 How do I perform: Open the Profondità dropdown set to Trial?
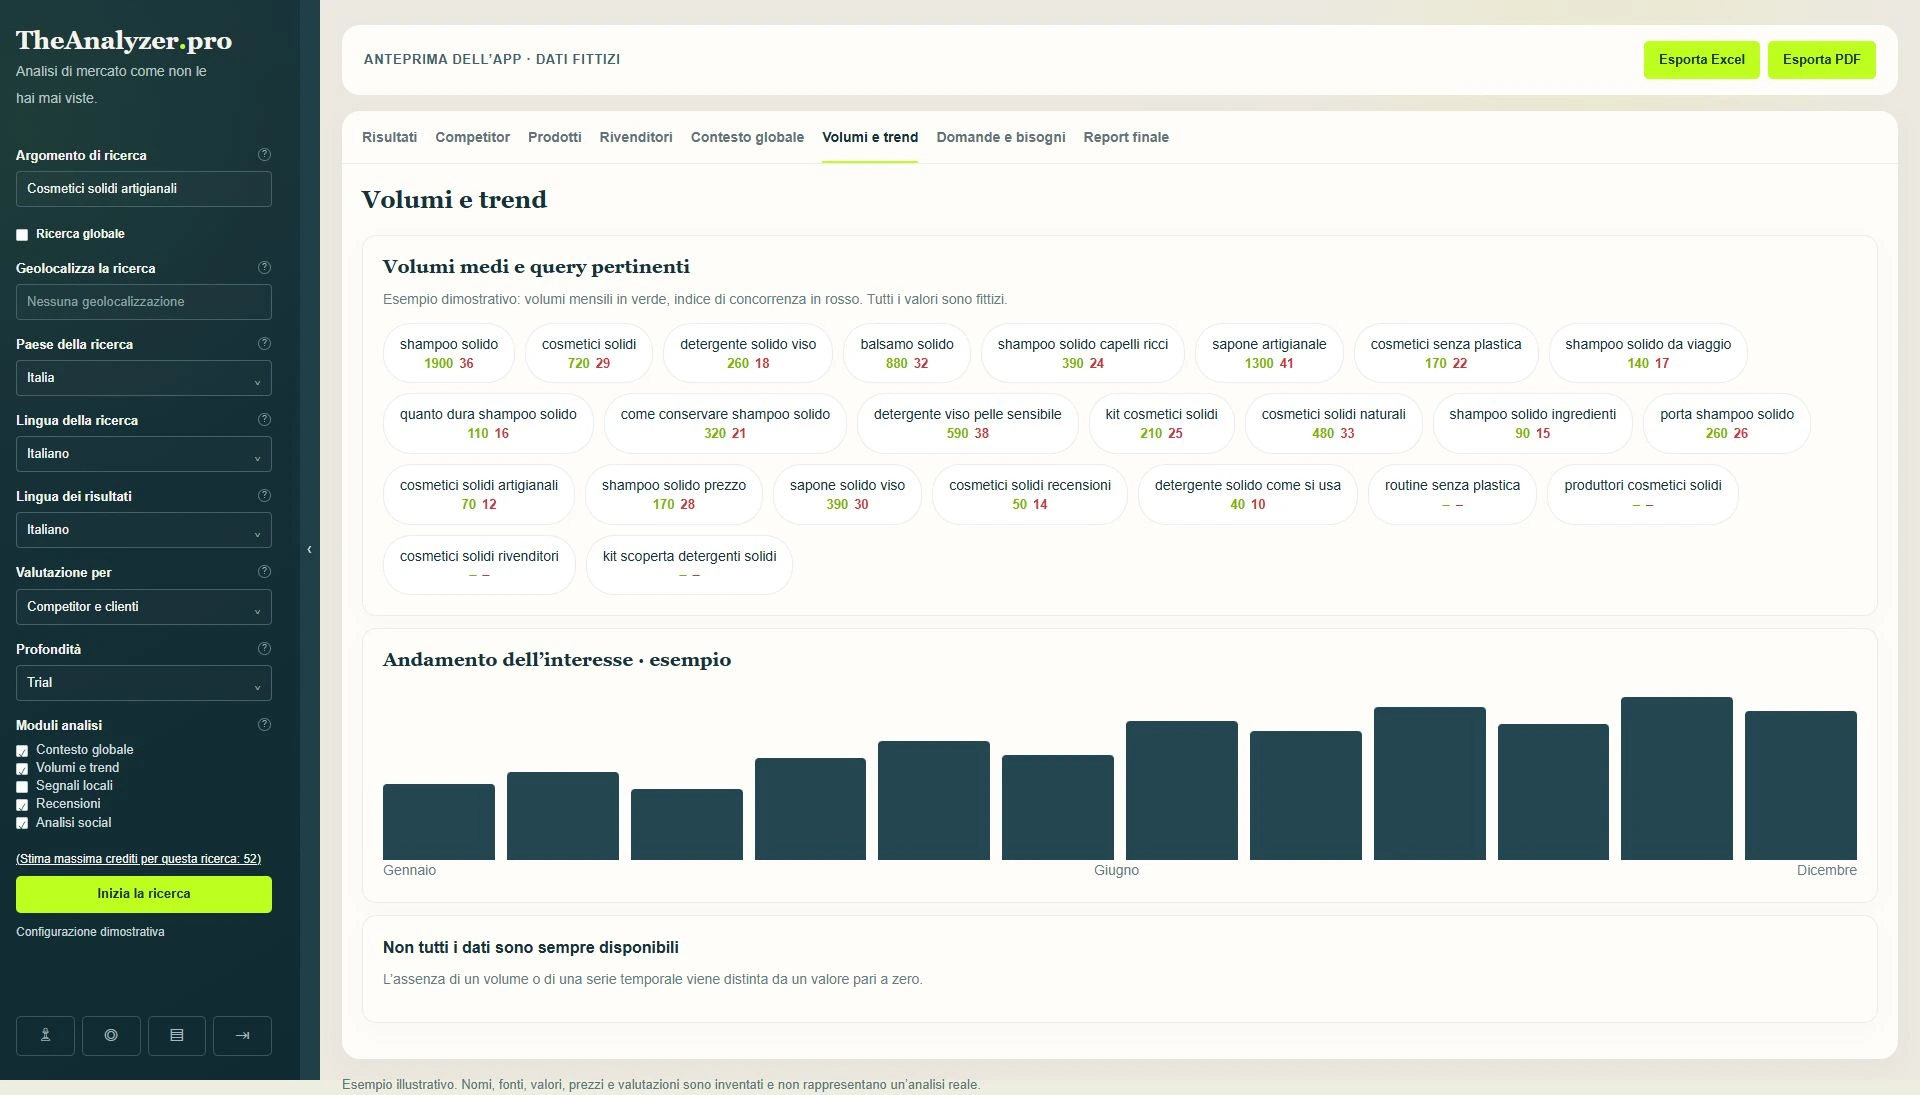(x=143, y=683)
